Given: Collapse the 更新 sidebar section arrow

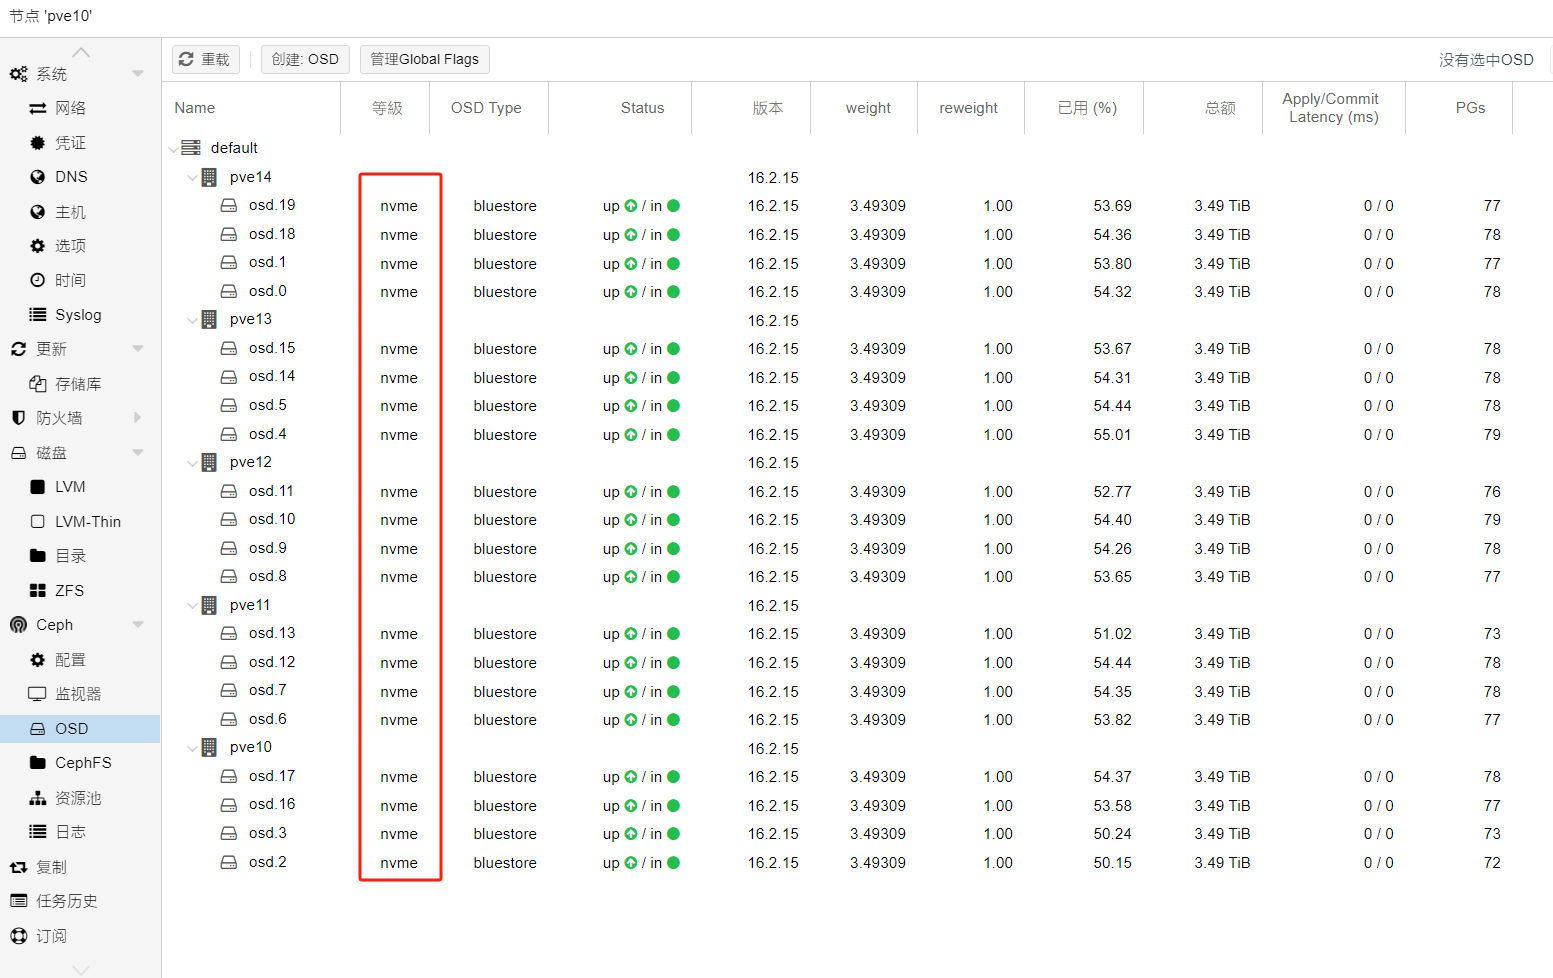Looking at the screenshot, I should 138,348.
